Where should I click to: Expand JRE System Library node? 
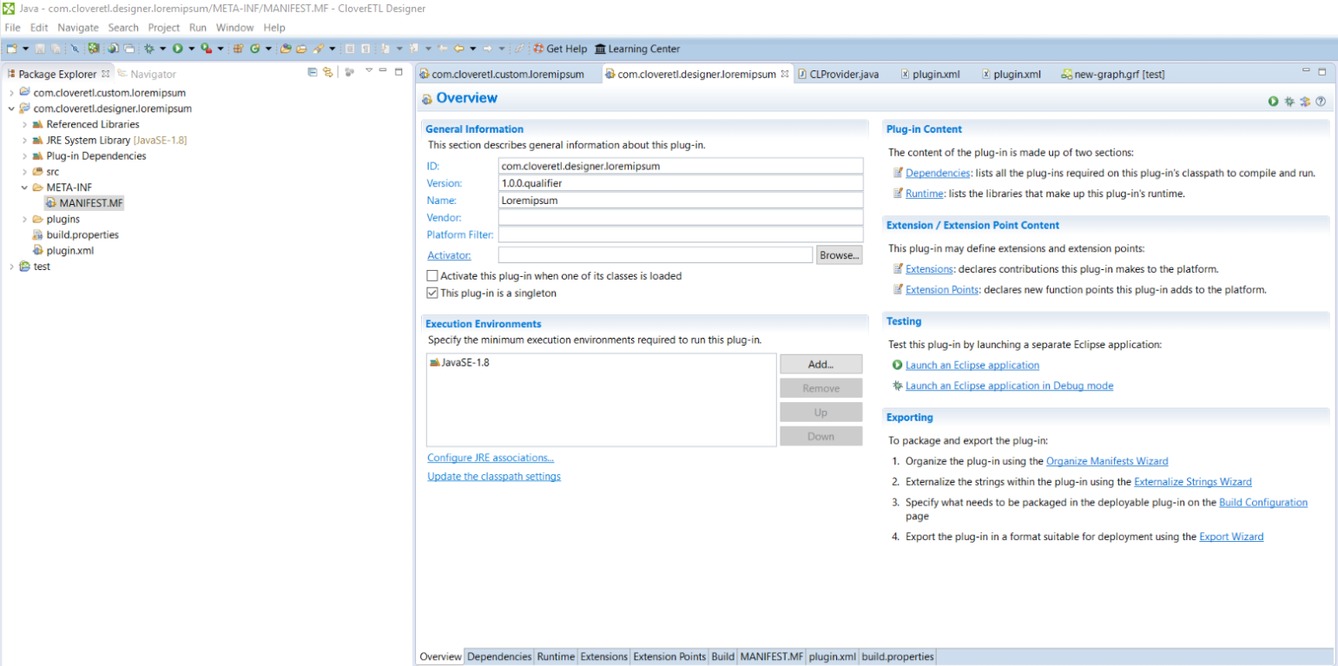(x=24, y=140)
